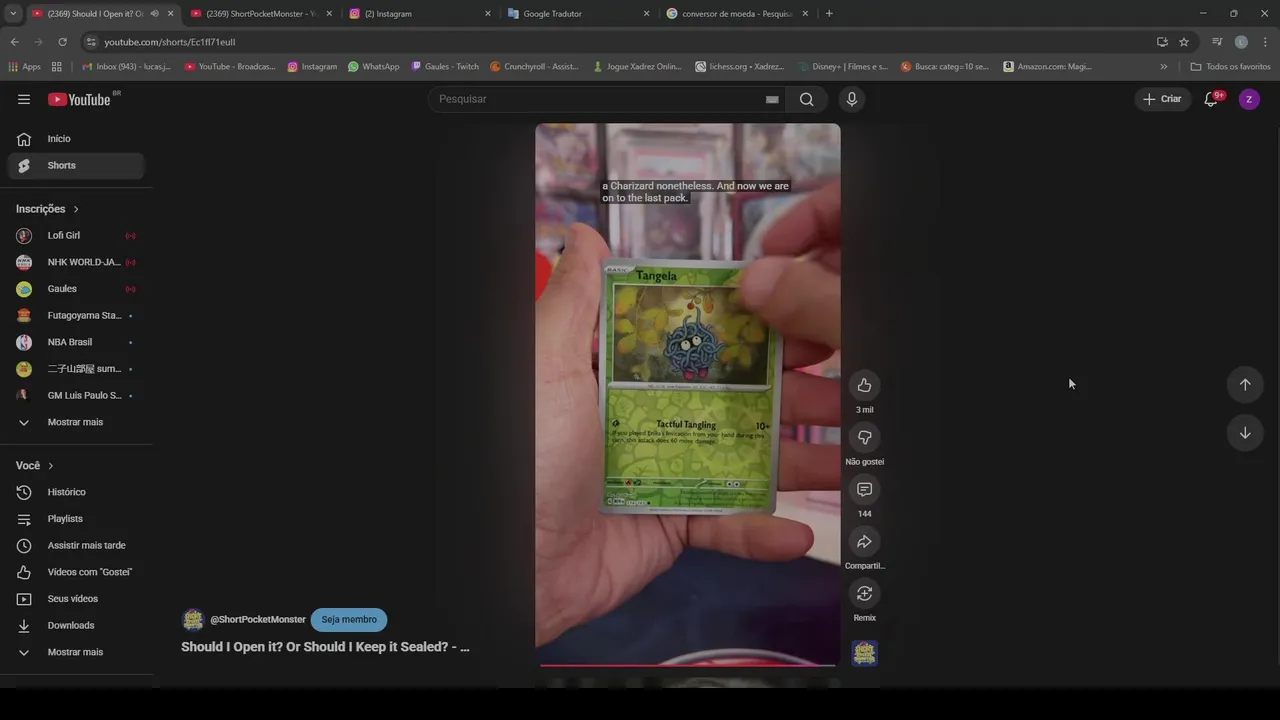Open the ShortPocketMonster channel avatar

click(x=193, y=619)
